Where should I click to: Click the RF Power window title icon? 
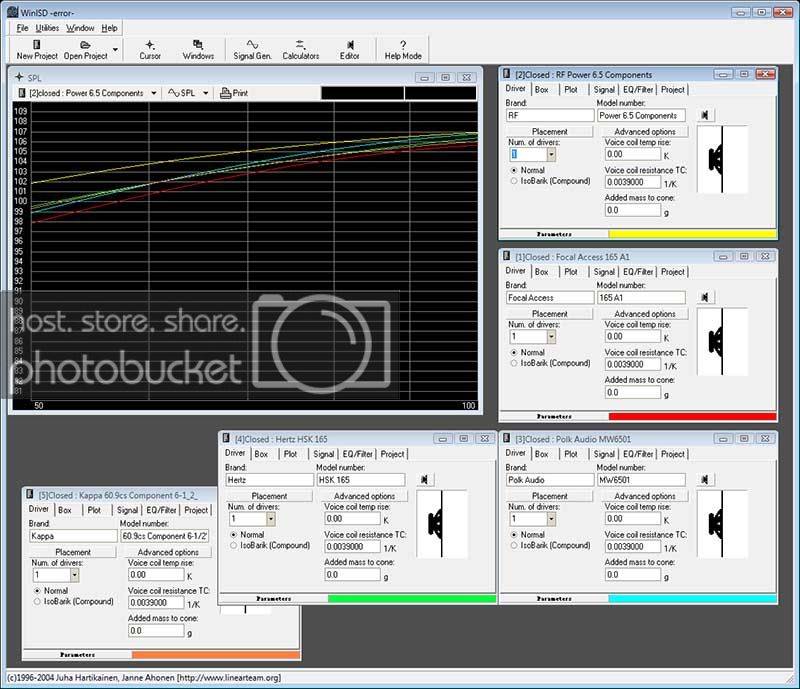point(507,74)
